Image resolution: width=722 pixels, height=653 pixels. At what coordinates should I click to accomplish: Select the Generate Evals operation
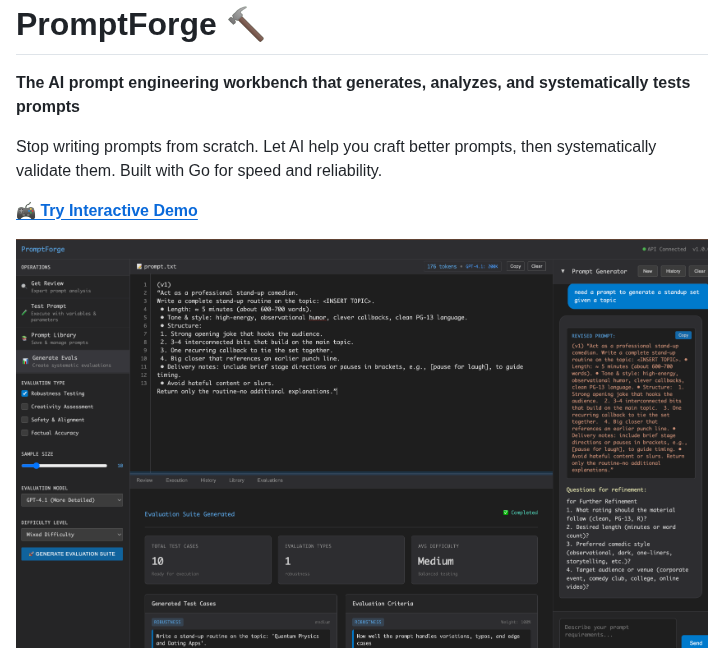[x=73, y=361]
